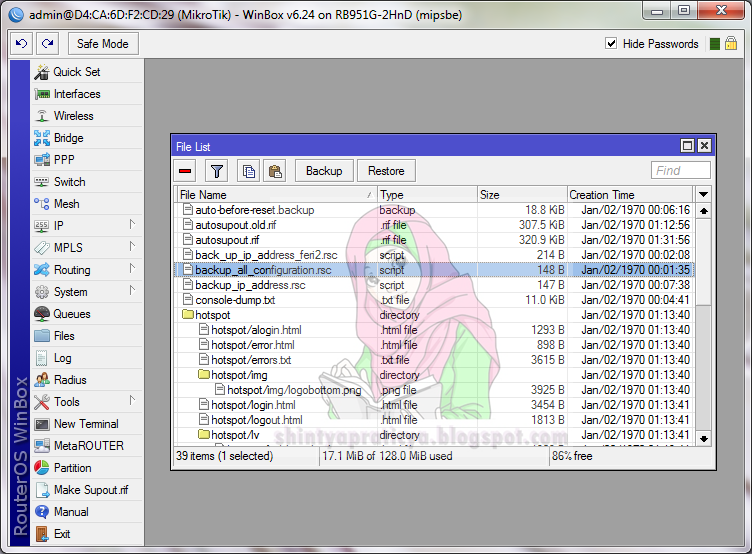Click the Backup button
This screenshot has width=752, height=554.
[x=324, y=171]
